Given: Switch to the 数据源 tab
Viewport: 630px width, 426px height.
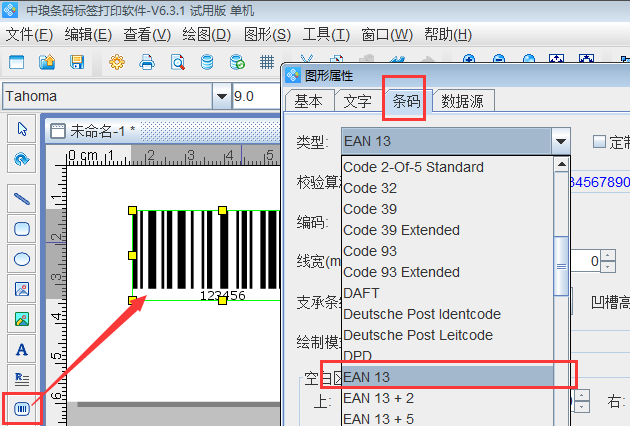Looking at the screenshot, I should [x=463, y=101].
